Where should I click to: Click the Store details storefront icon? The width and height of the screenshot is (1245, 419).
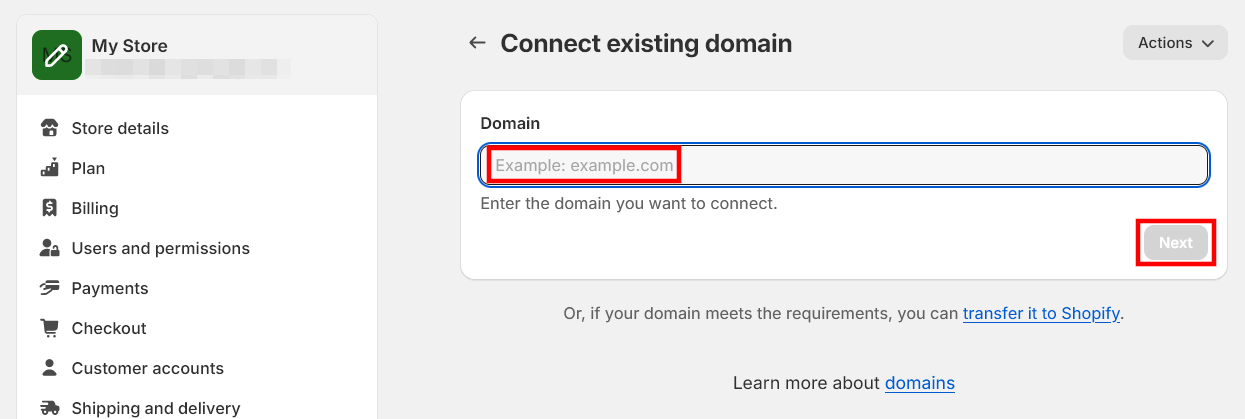[49, 128]
